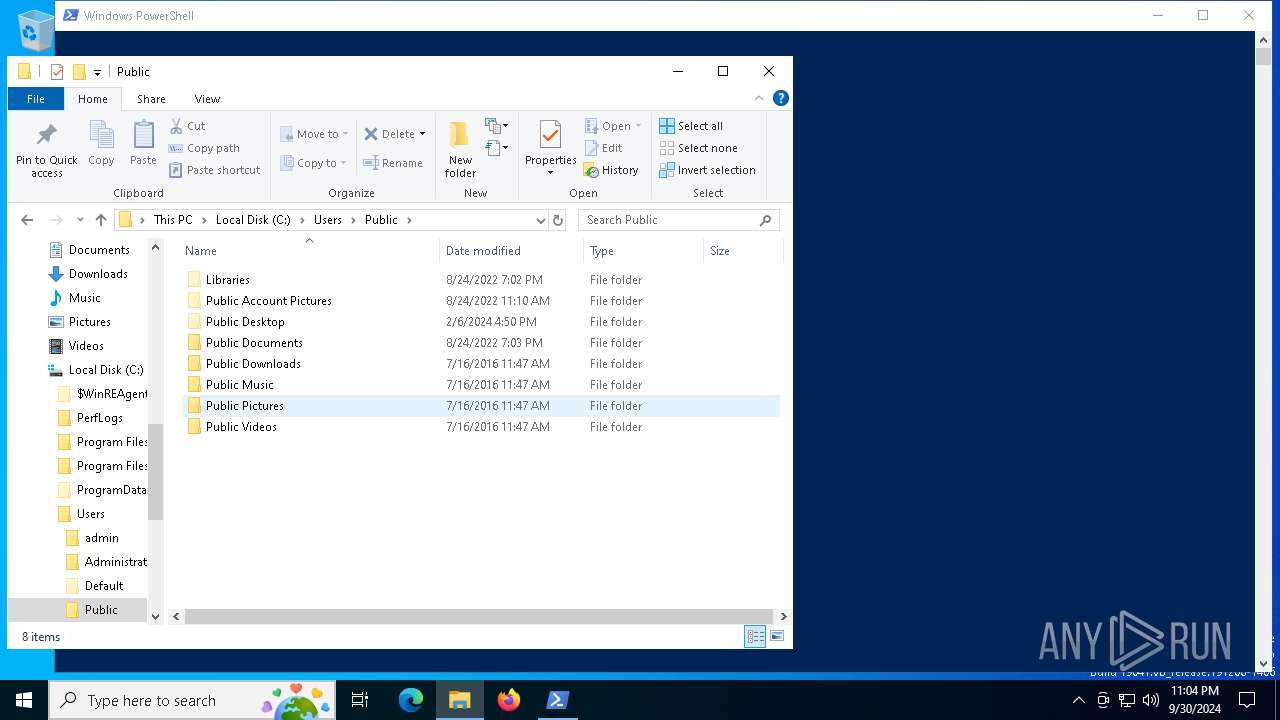This screenshot has width=1280, height=720.
Task: Click search magnifier in Search Public box
Action: tap(766, 220)
